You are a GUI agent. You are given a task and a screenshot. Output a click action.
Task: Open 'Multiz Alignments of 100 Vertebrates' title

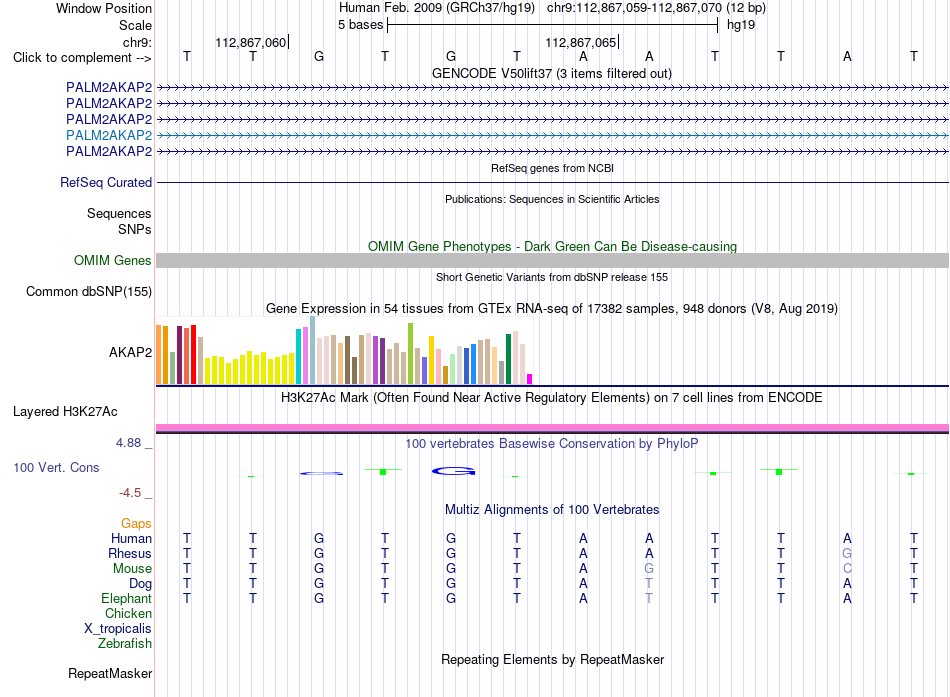(x=552, y=510)
